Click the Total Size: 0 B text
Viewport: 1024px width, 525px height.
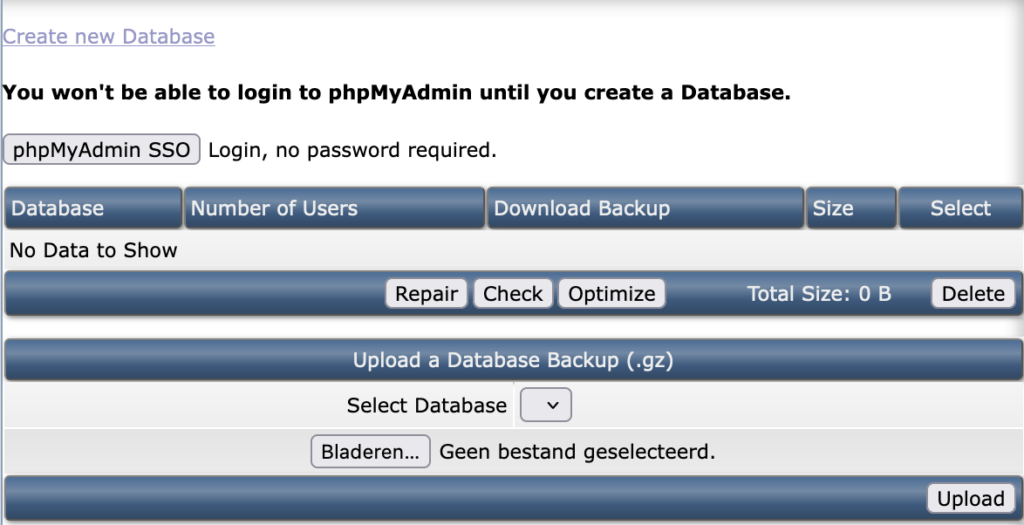tap(819, 294)
